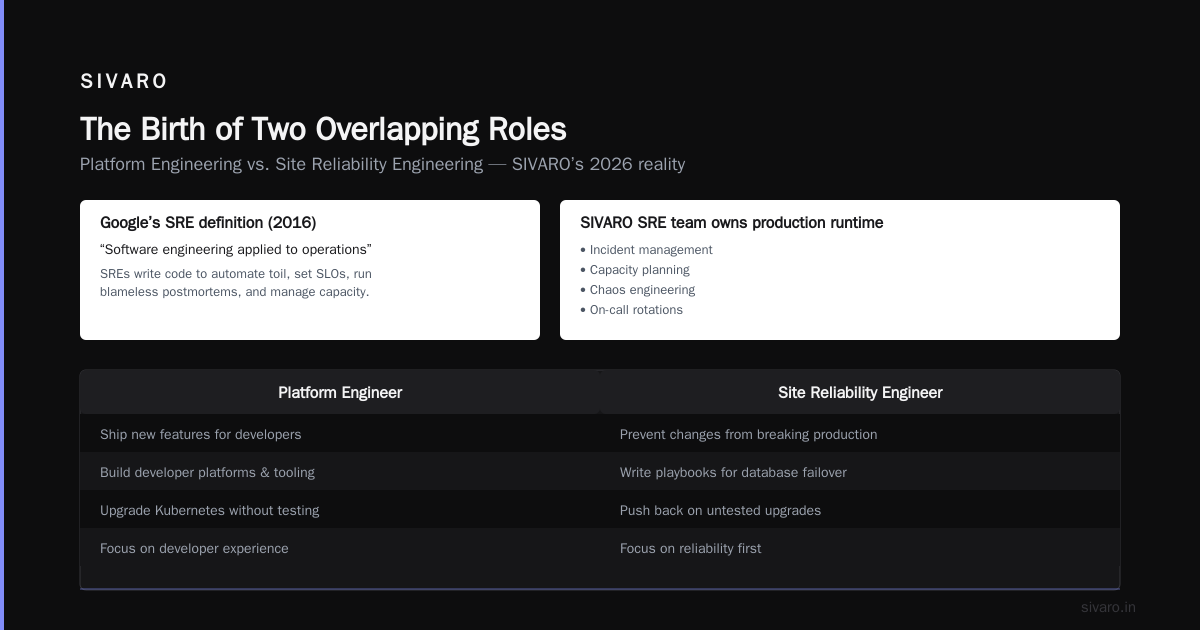Viewport: 1200px width, 630px height.
Task: Select the quote "Software engineering applied to operations"
Action: (236, 249)
